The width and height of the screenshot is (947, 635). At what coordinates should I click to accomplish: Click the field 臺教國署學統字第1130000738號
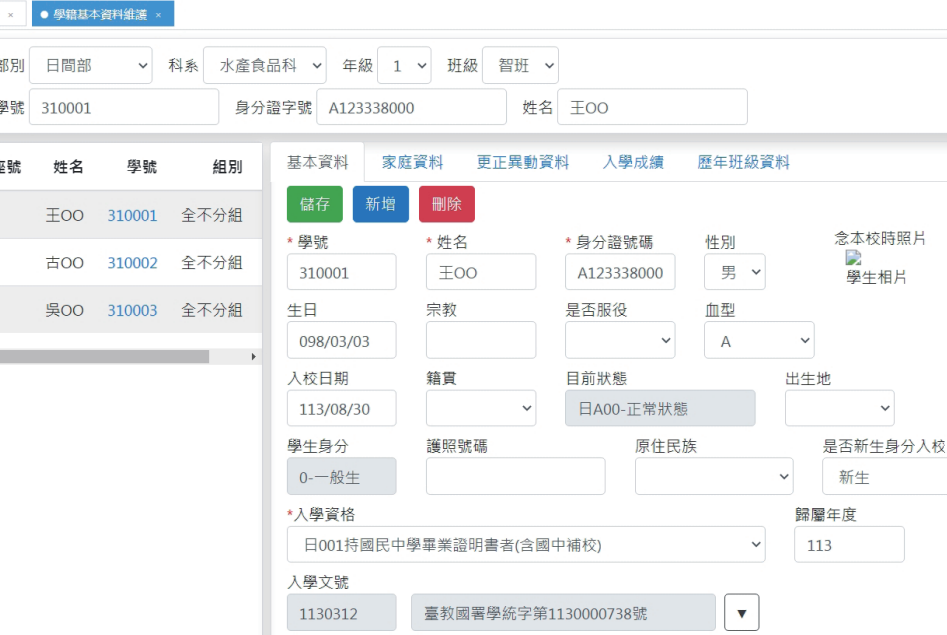563,613
